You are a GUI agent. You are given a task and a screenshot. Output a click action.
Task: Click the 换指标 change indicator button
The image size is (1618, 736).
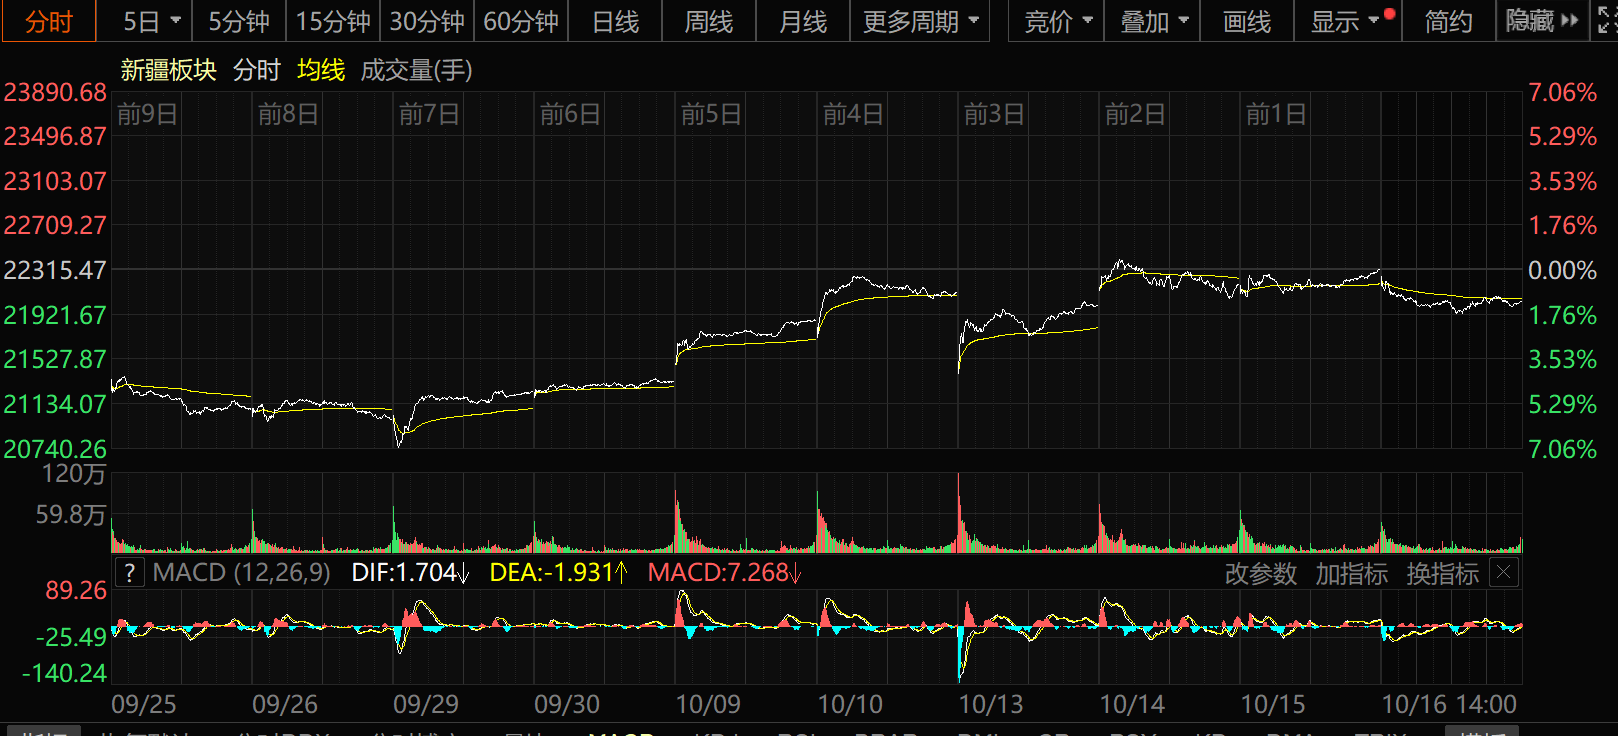tap(1442, 574)
